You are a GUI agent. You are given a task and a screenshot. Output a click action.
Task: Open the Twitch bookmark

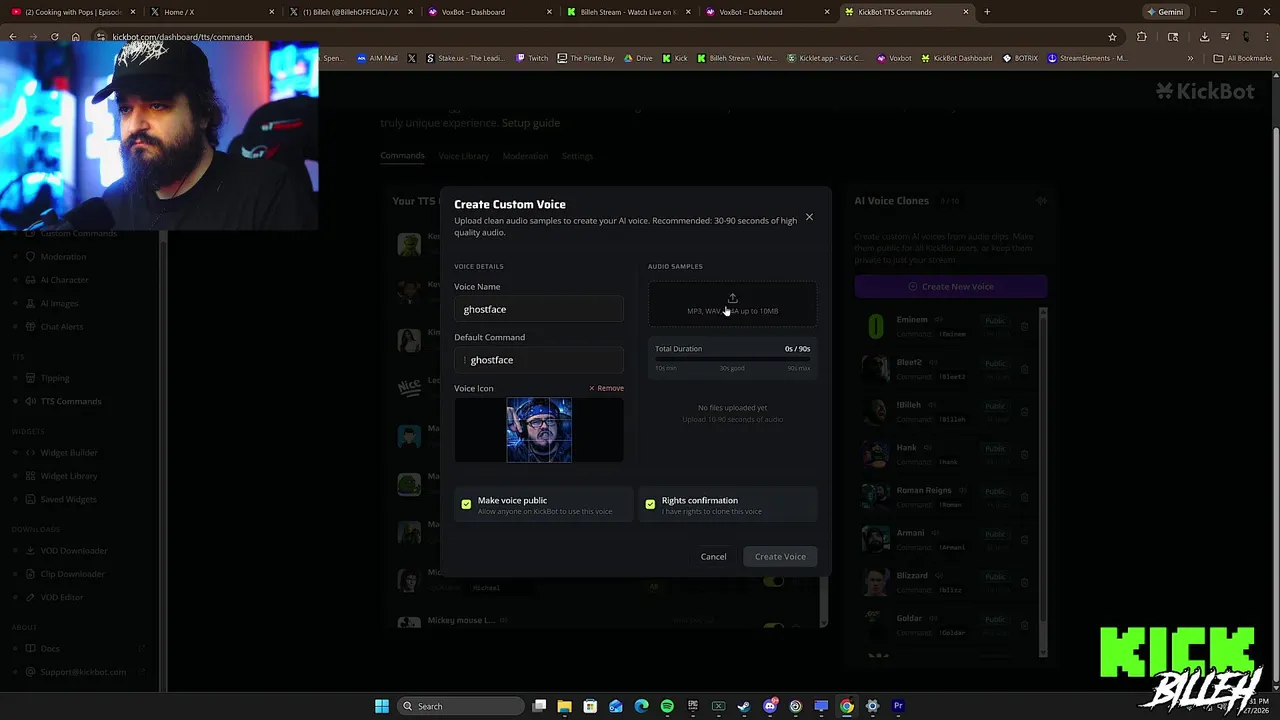532,58
